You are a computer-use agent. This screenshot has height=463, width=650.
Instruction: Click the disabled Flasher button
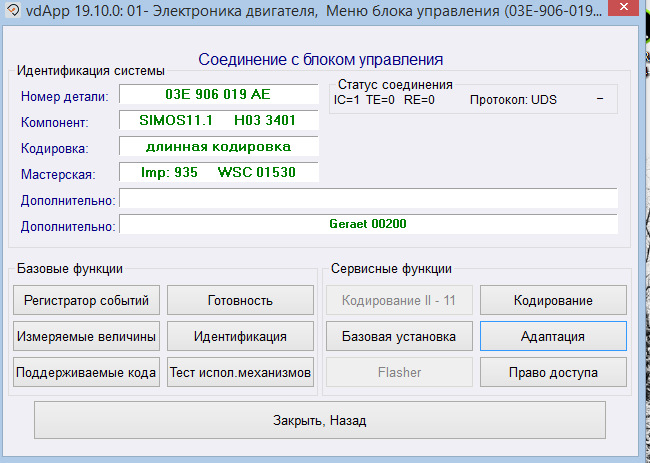click(x=399, y=372)
